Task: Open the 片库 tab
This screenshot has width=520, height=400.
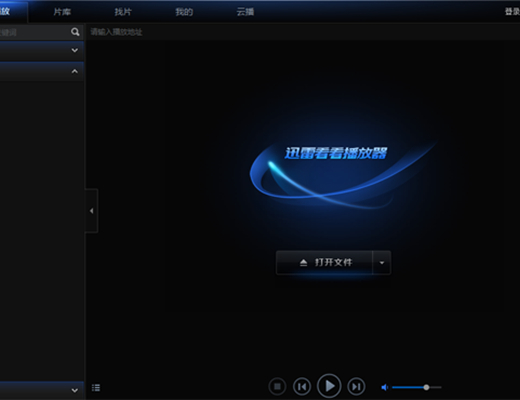Action: 62,12
